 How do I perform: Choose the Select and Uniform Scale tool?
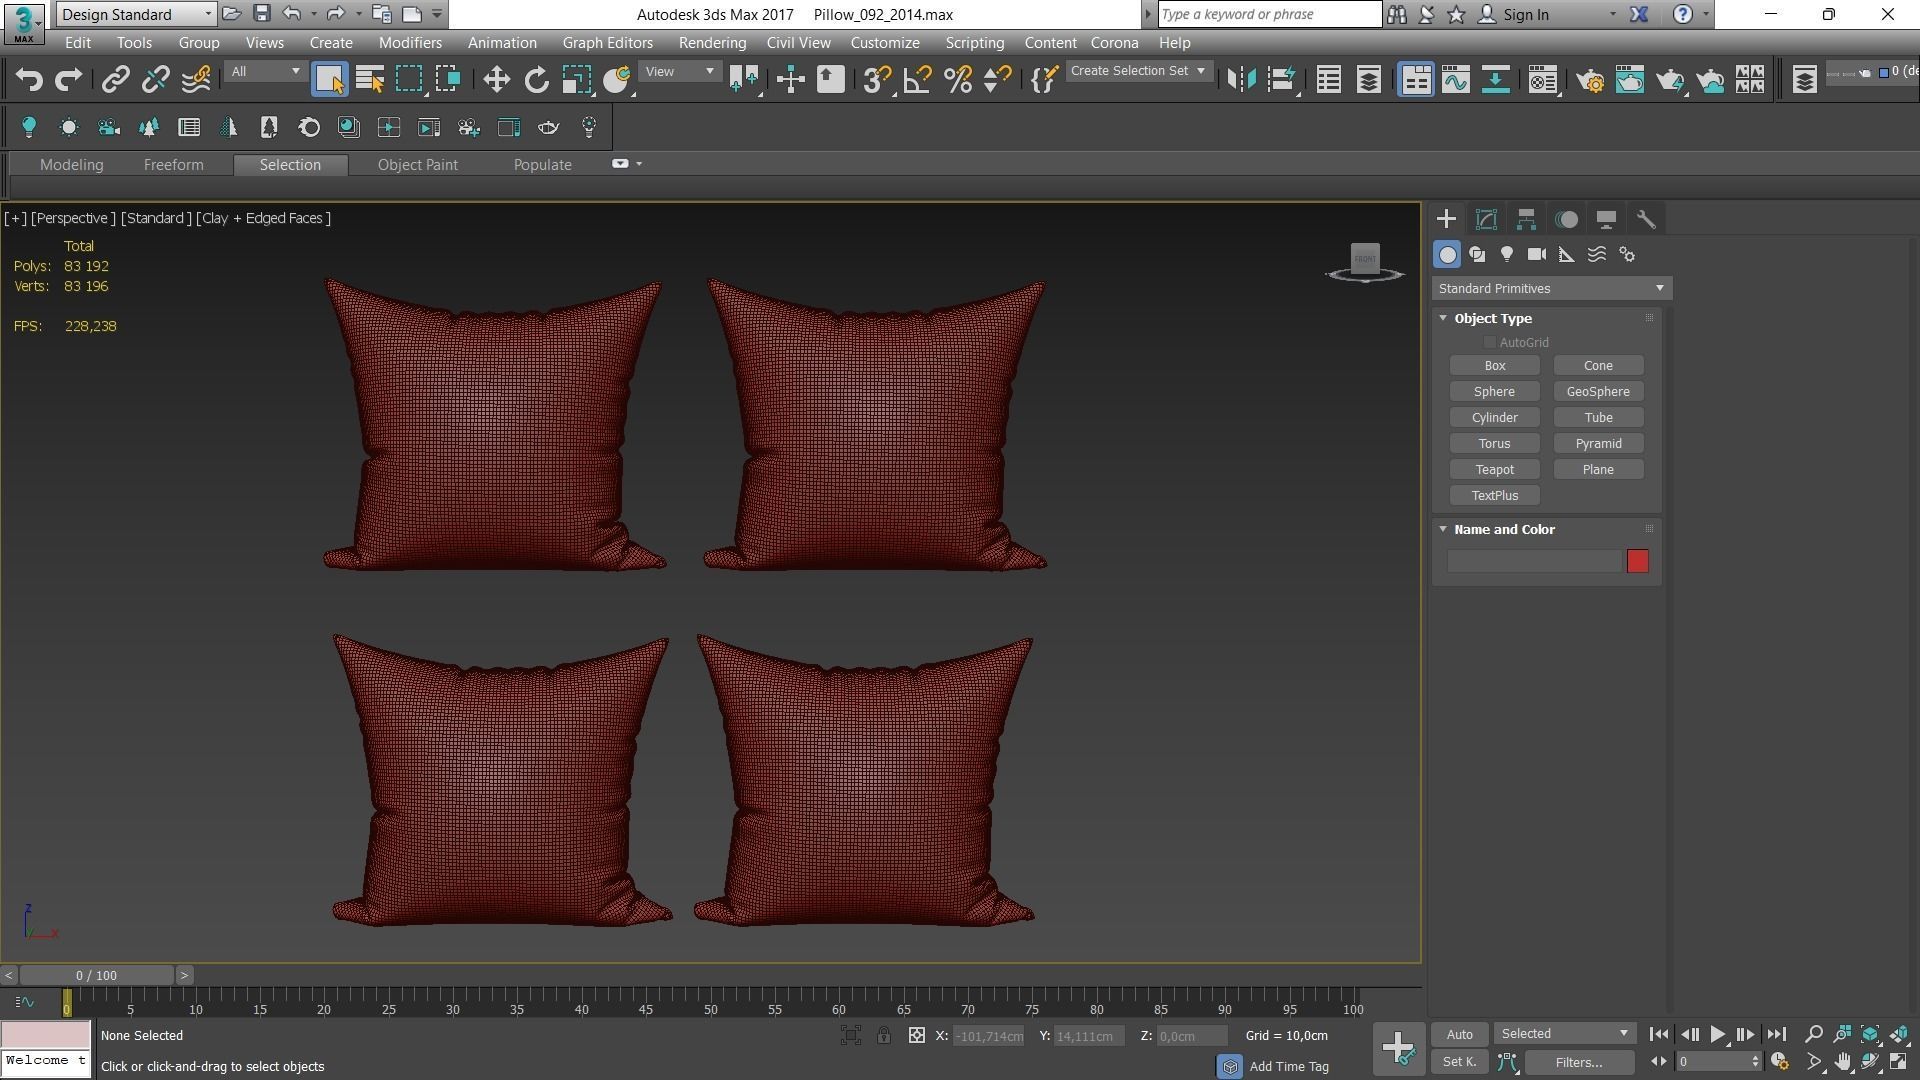577,80
